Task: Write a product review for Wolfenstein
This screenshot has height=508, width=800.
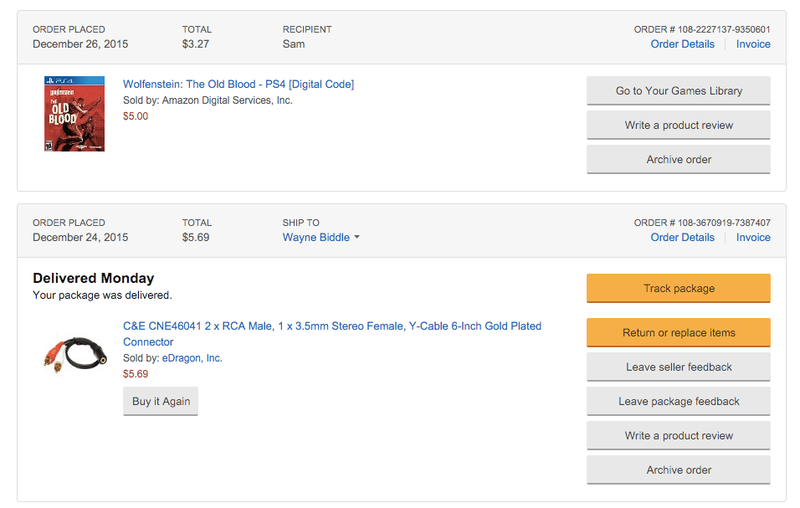Action: point(679,125)
